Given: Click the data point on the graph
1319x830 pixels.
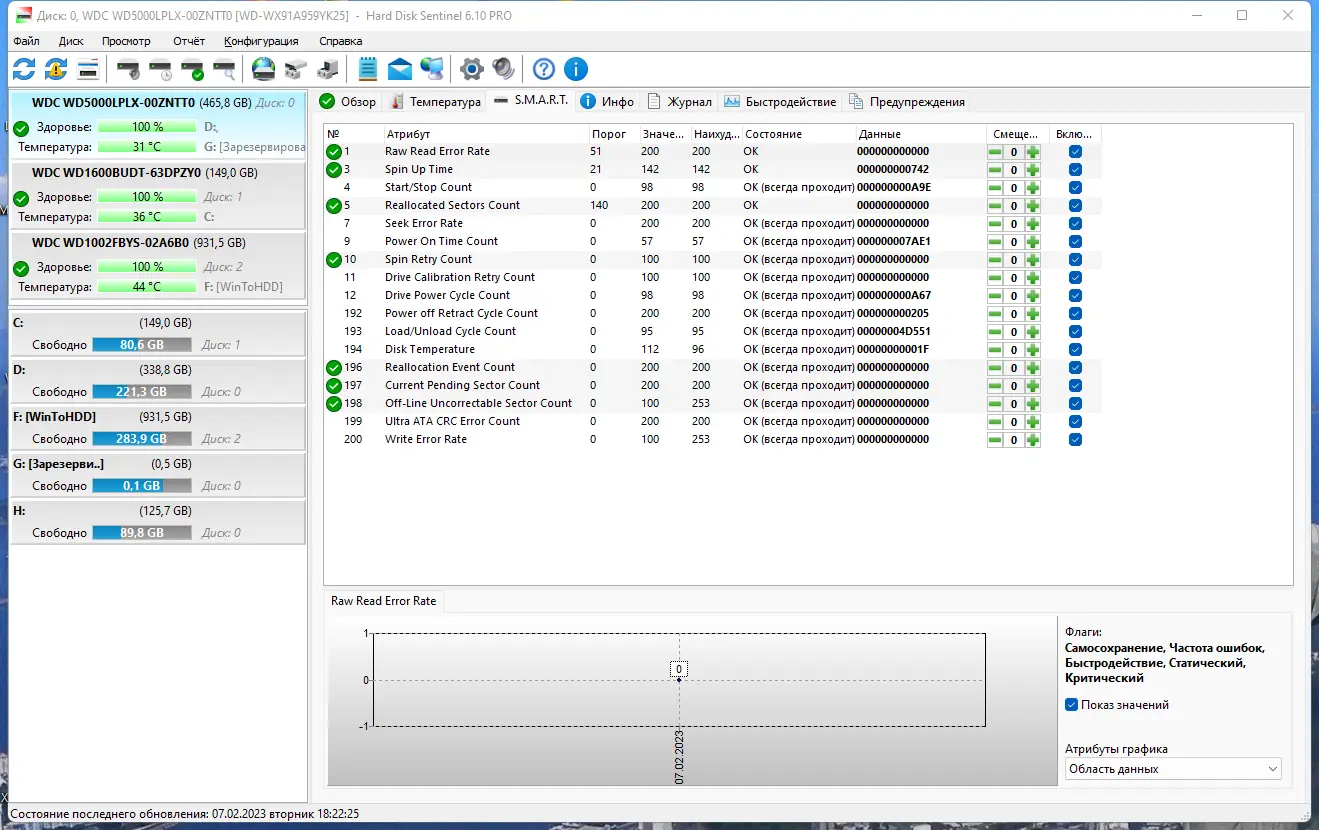Looking at the screenshot, I should [x=679, y=680].
